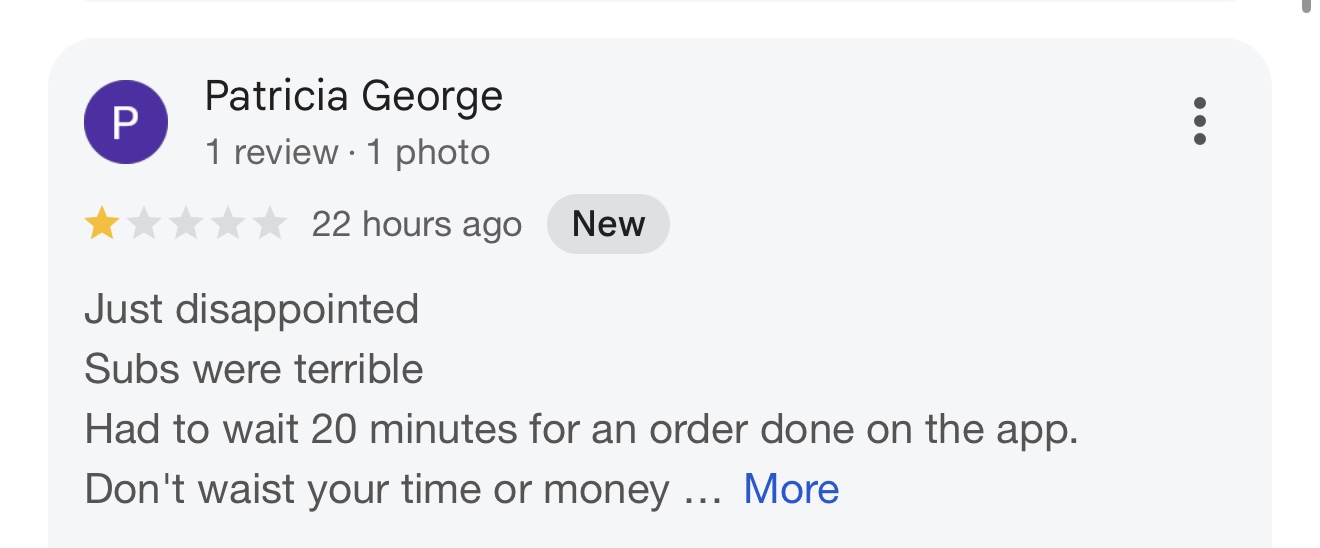Click the scrollbar at the top-right edge
The image size is (1320, 548).
point(1306,6)
